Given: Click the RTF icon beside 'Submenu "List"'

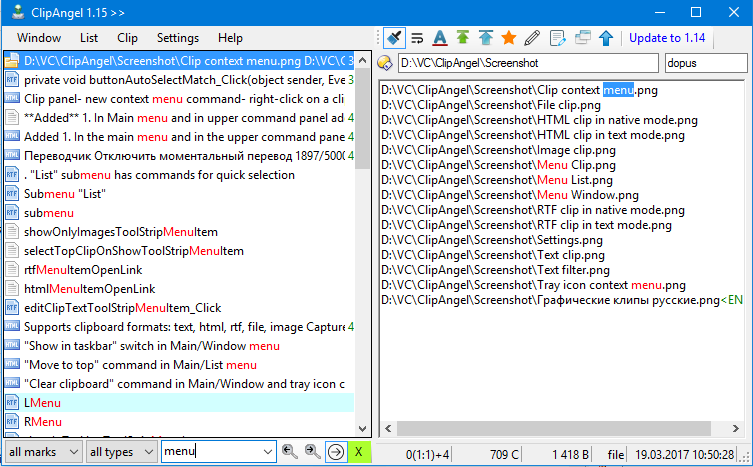Looking at the screenshot, I should 12,194.
